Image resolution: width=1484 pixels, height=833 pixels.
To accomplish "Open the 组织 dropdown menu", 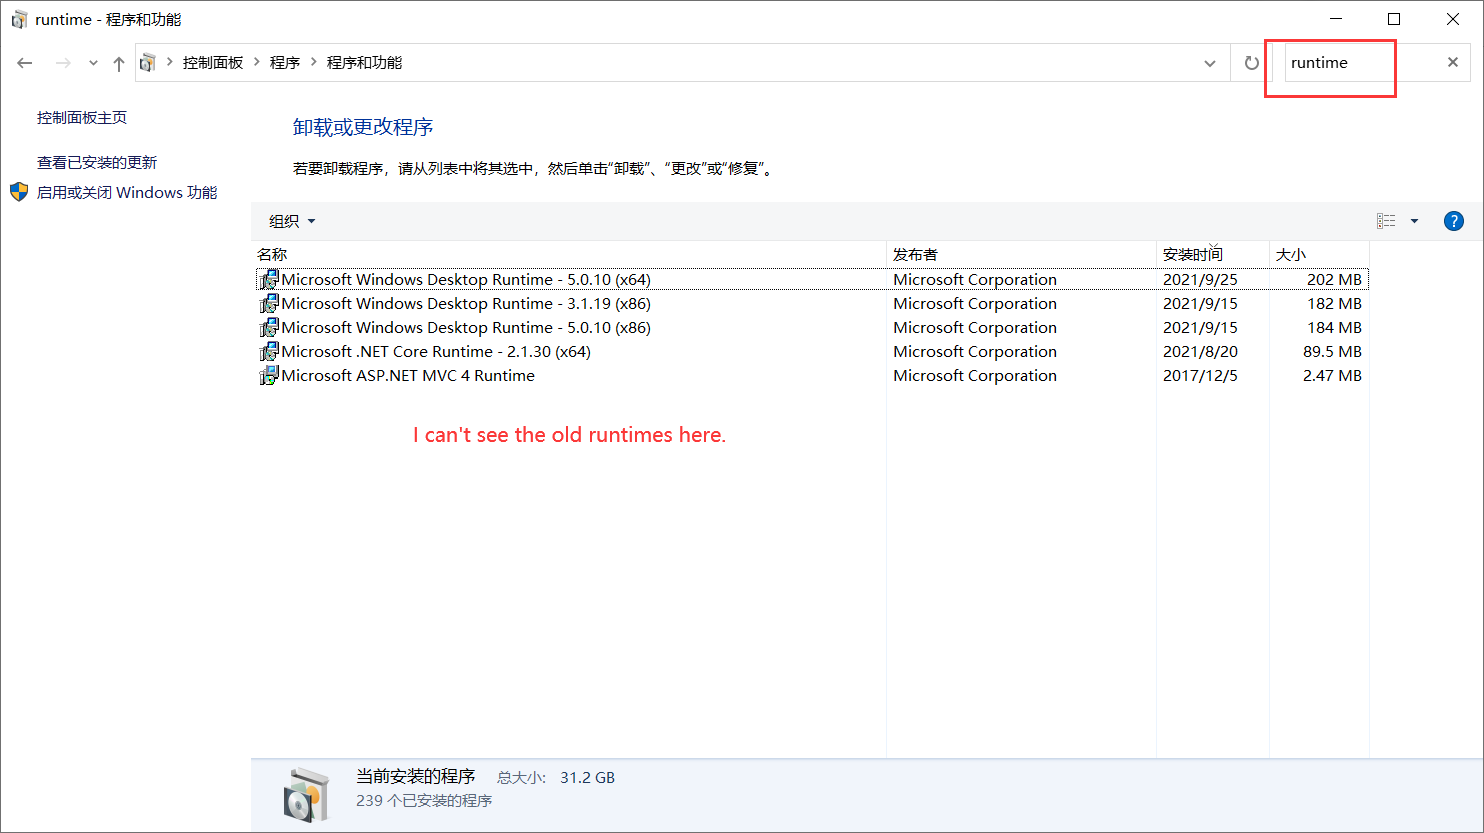I will coord(292,221).
